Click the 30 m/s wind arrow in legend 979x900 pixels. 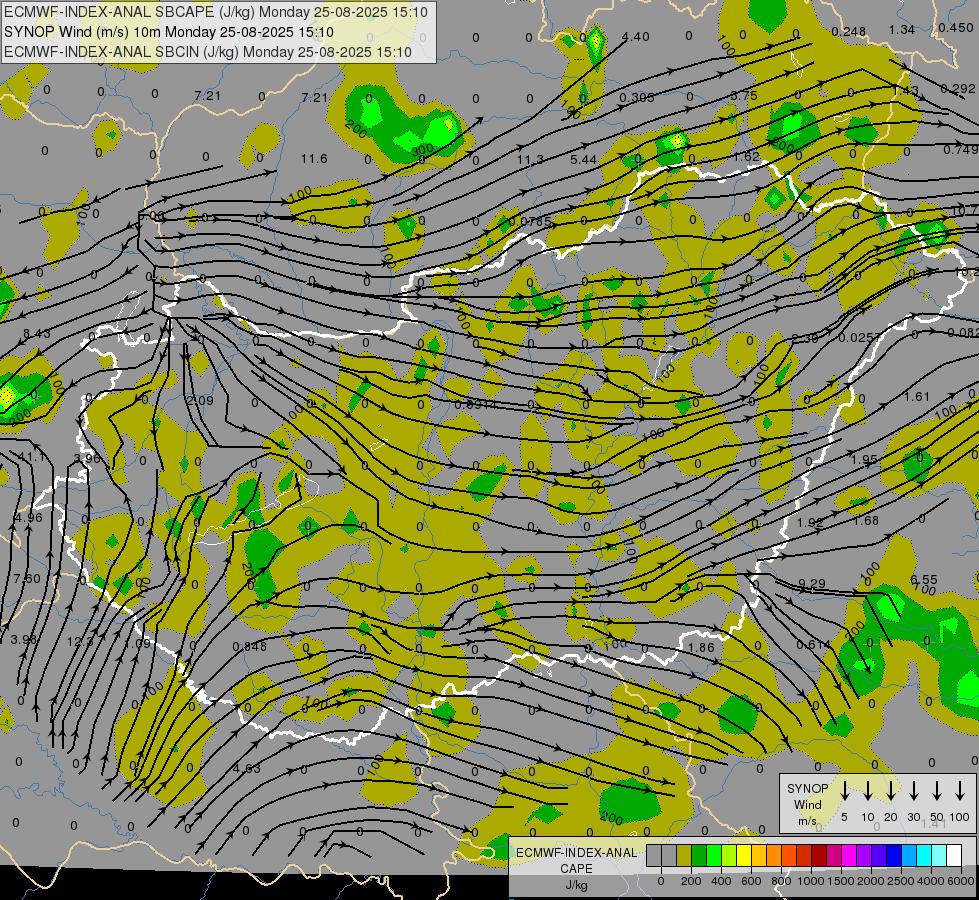[913, 791]
